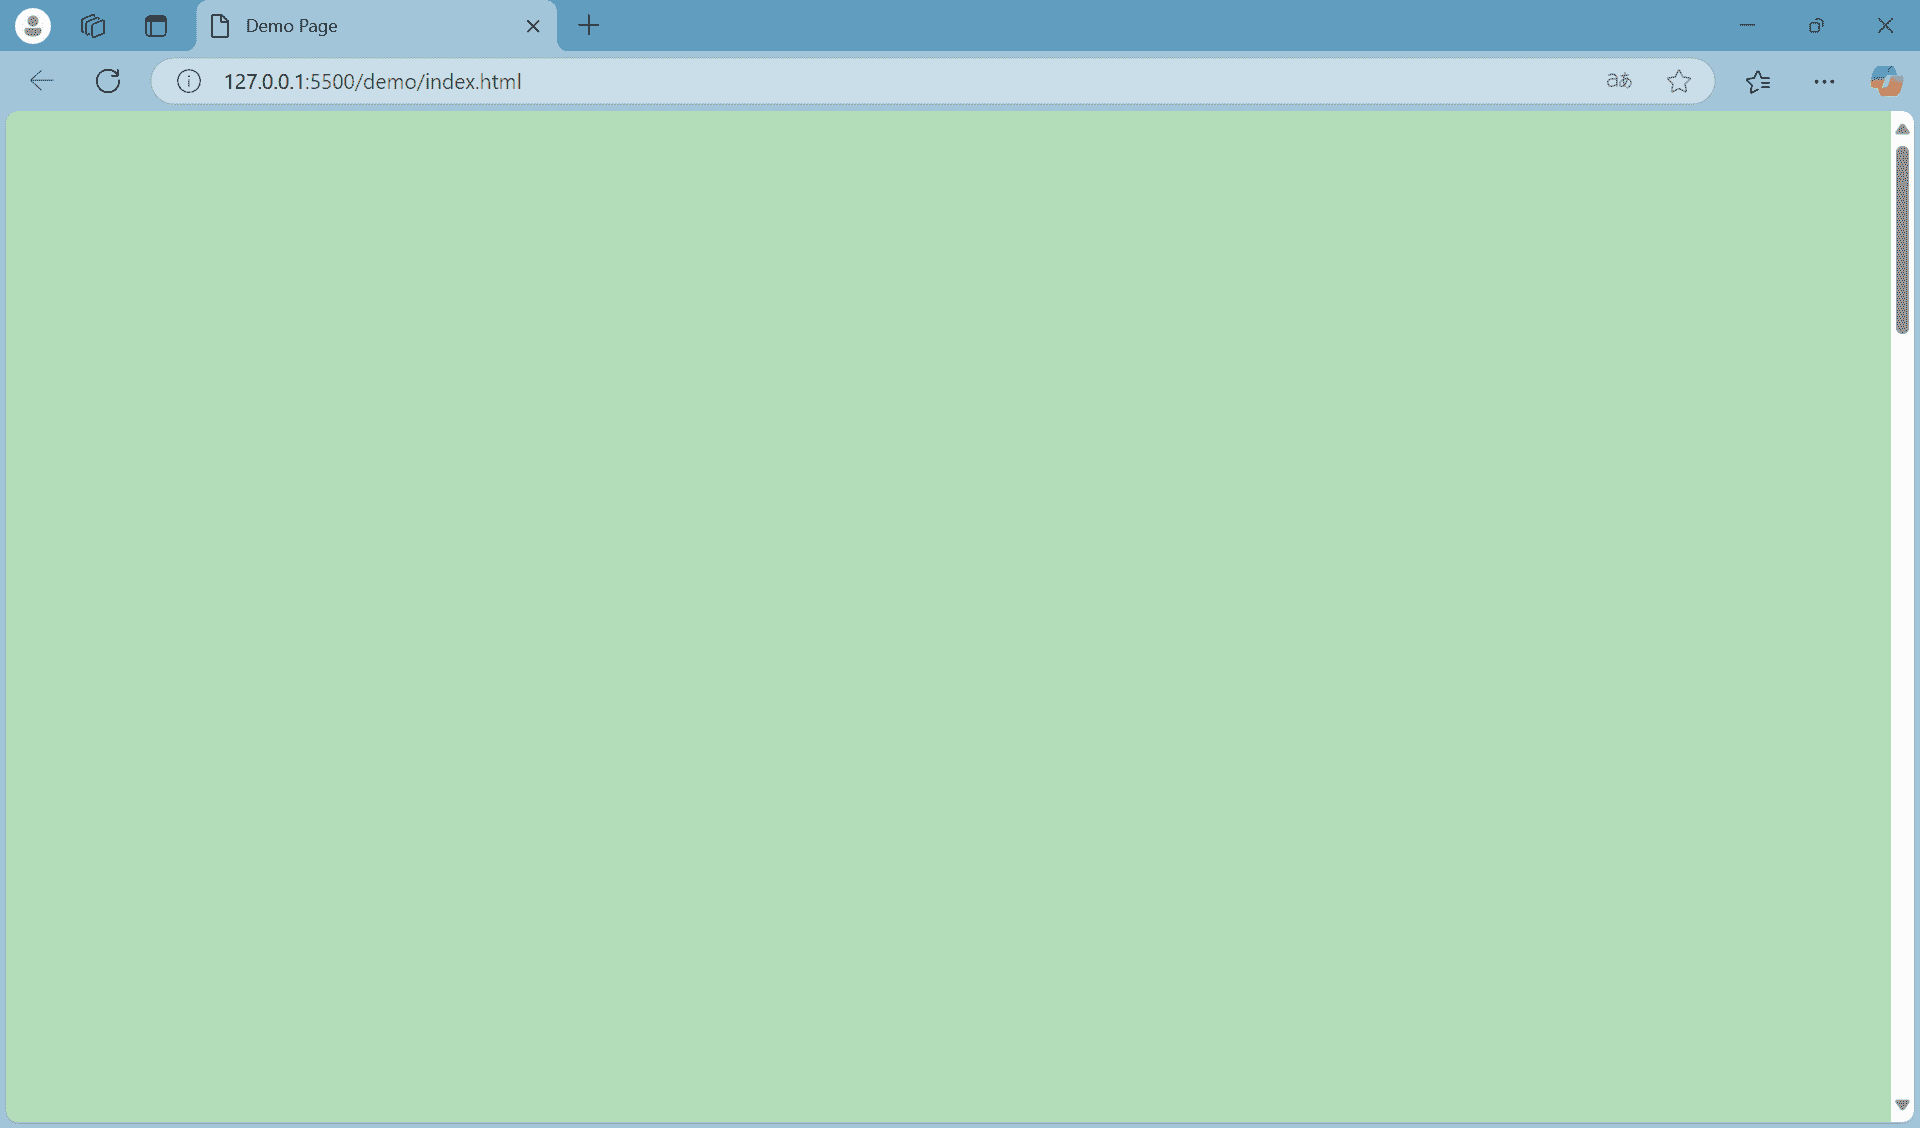Start Read aloud for the page

(x=1618, y=81)
